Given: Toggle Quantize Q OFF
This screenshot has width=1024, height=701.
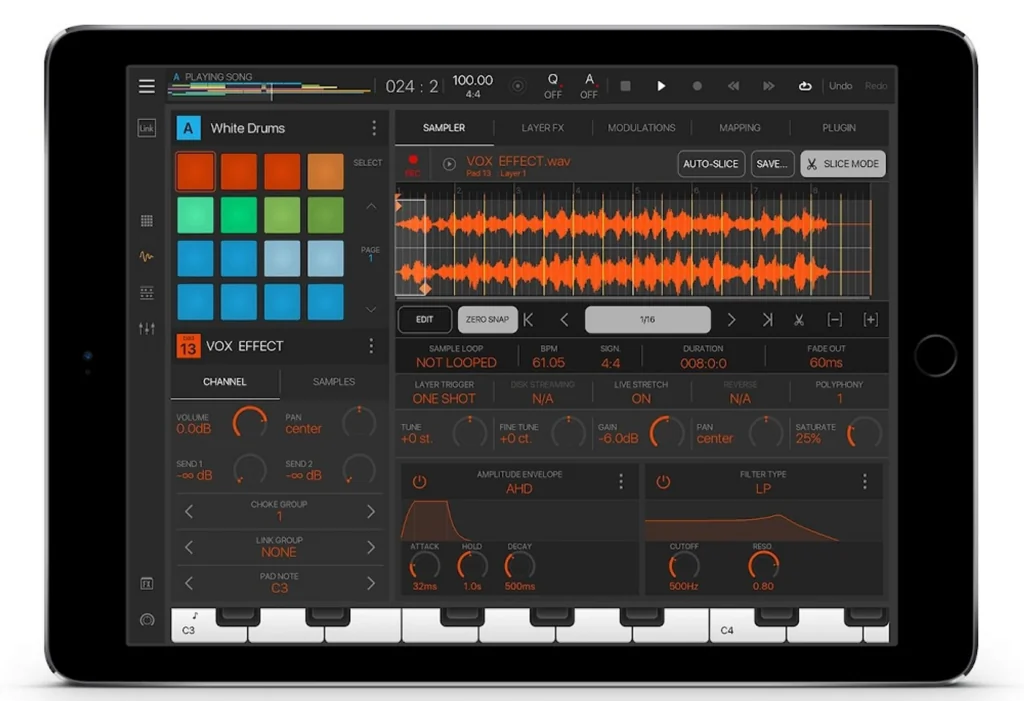Looking at the screenshot, I should (x=553, y=86).
